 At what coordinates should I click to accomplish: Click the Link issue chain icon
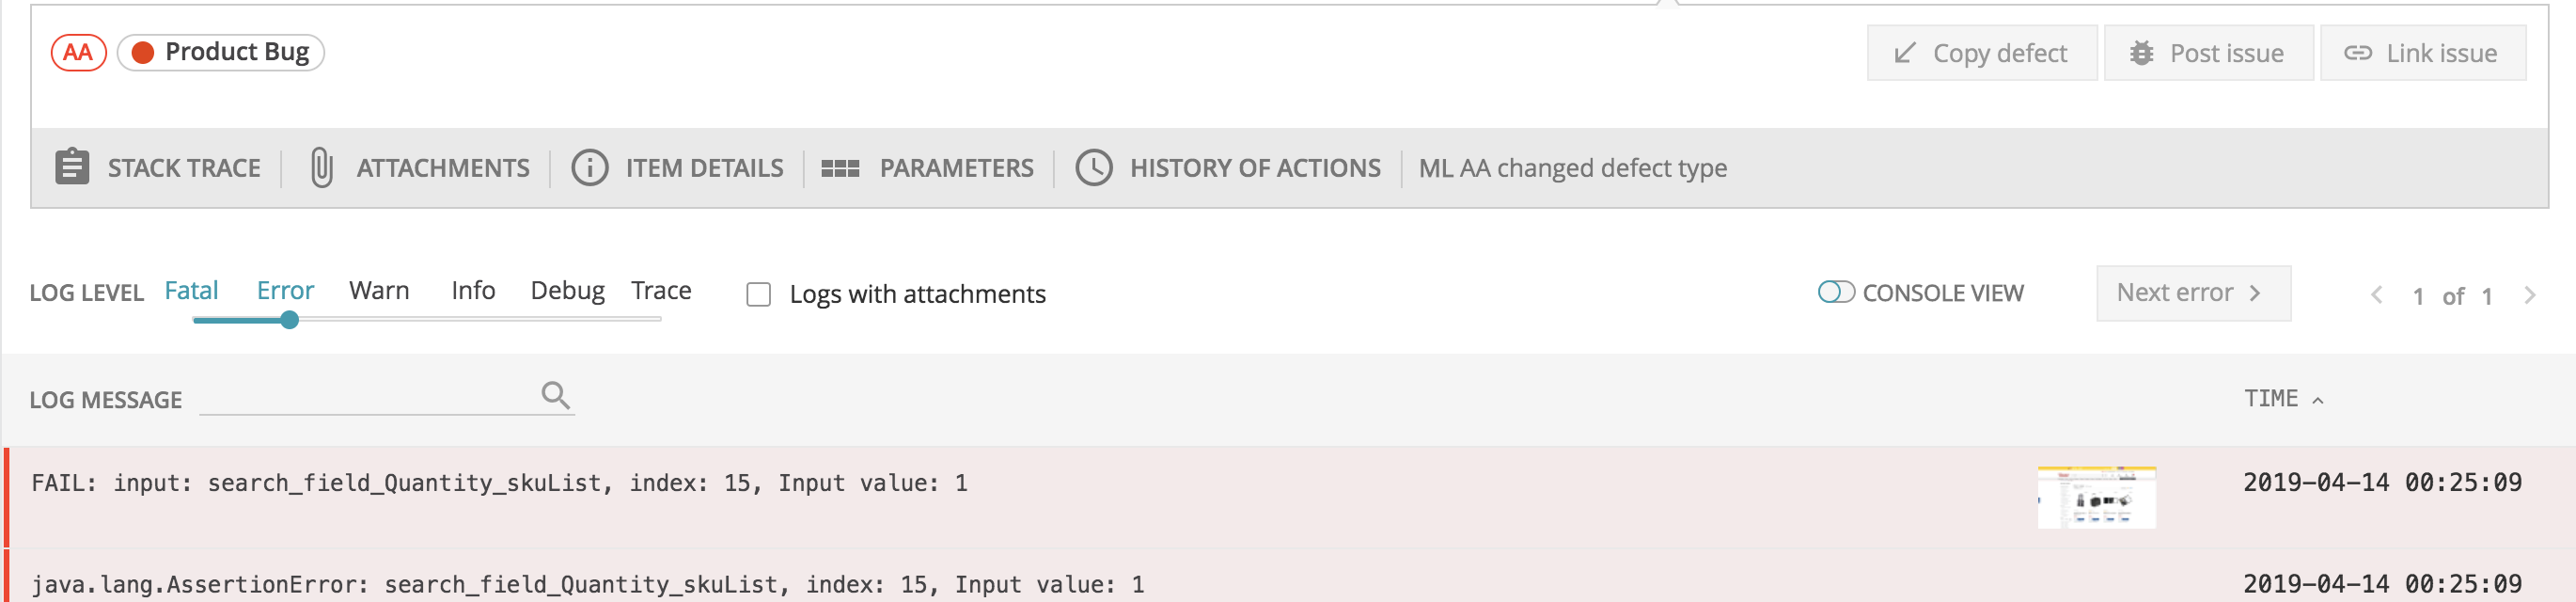(2360, 53)
